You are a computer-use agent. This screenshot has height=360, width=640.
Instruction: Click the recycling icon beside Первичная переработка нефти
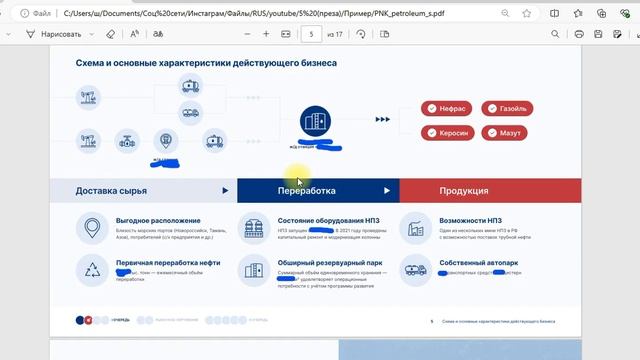pyautogui.click(x=92, y=270)
